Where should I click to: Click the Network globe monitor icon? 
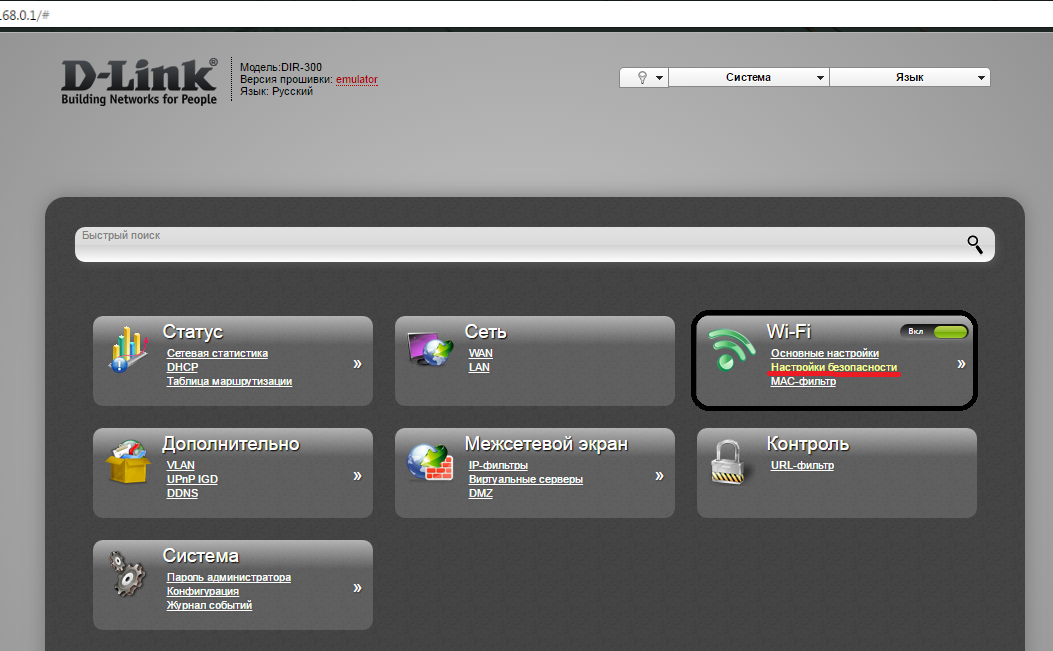click(x=430, y=349)
